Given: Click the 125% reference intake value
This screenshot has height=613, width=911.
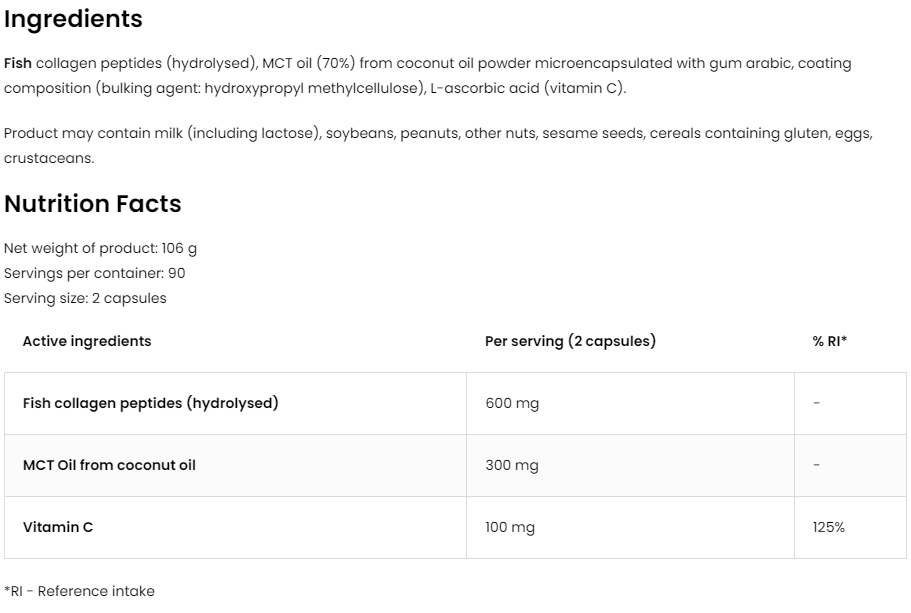Looking at the screenshot, I should pyautogui.click(x=829, y=527).
